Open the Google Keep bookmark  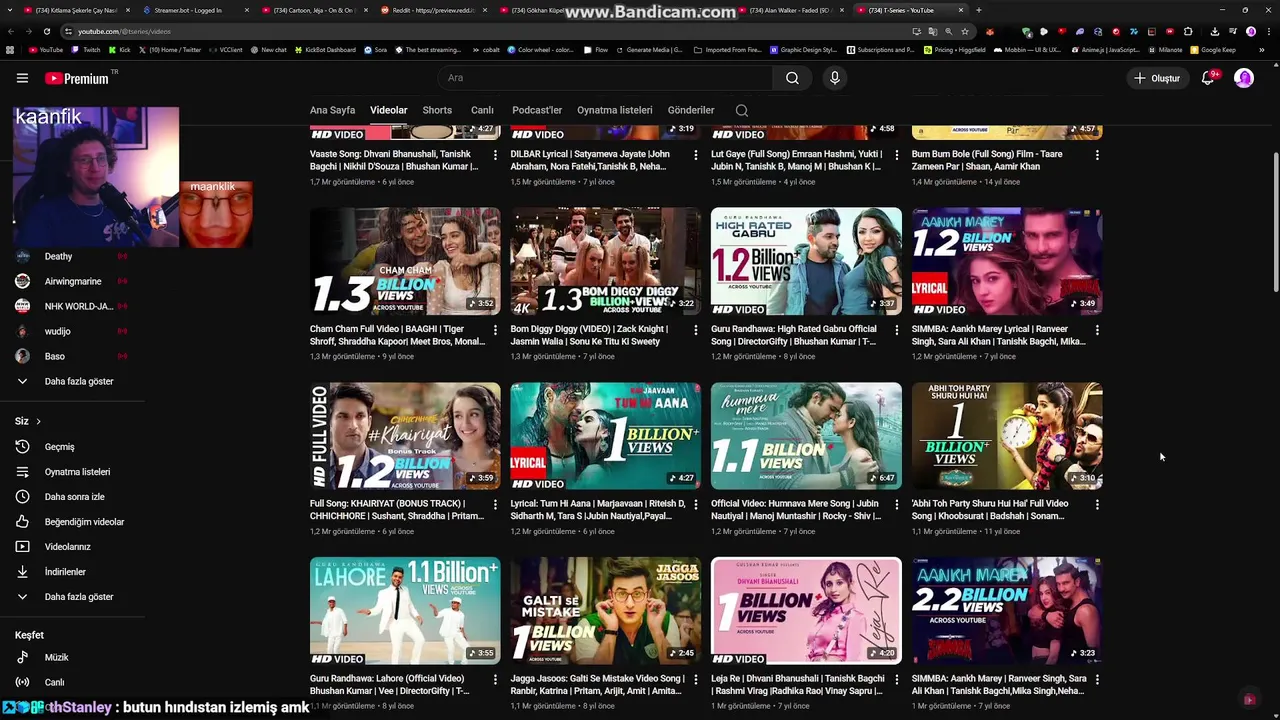1213,49
